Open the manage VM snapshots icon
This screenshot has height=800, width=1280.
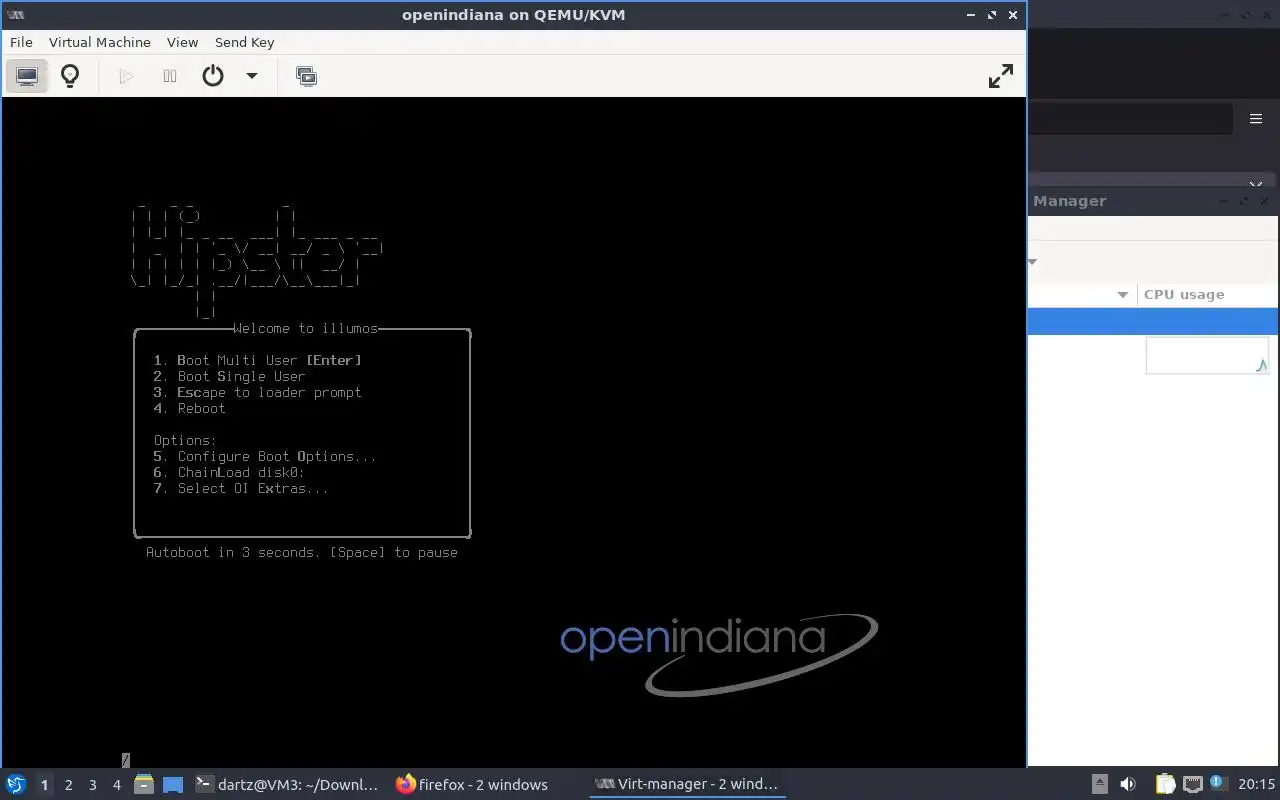(307, 76)
